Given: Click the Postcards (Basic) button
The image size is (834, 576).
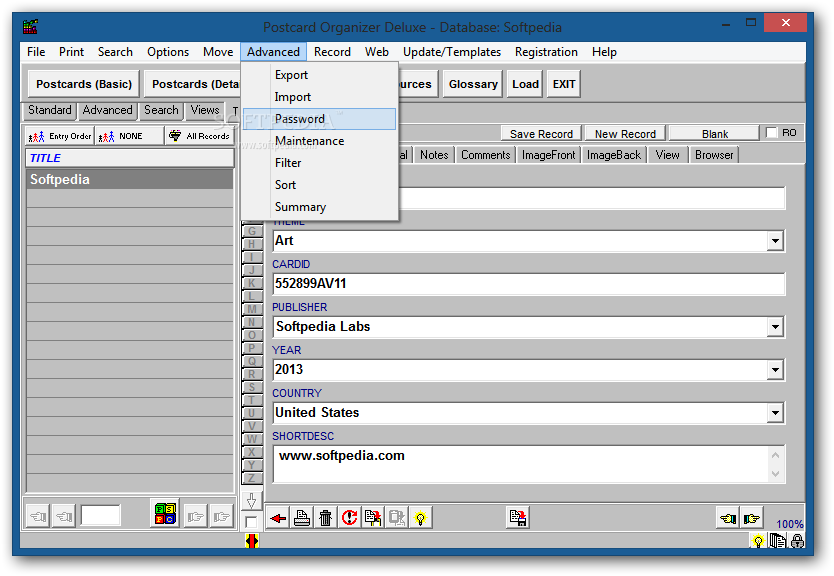Looking at the screenshot, I should 84,84.
